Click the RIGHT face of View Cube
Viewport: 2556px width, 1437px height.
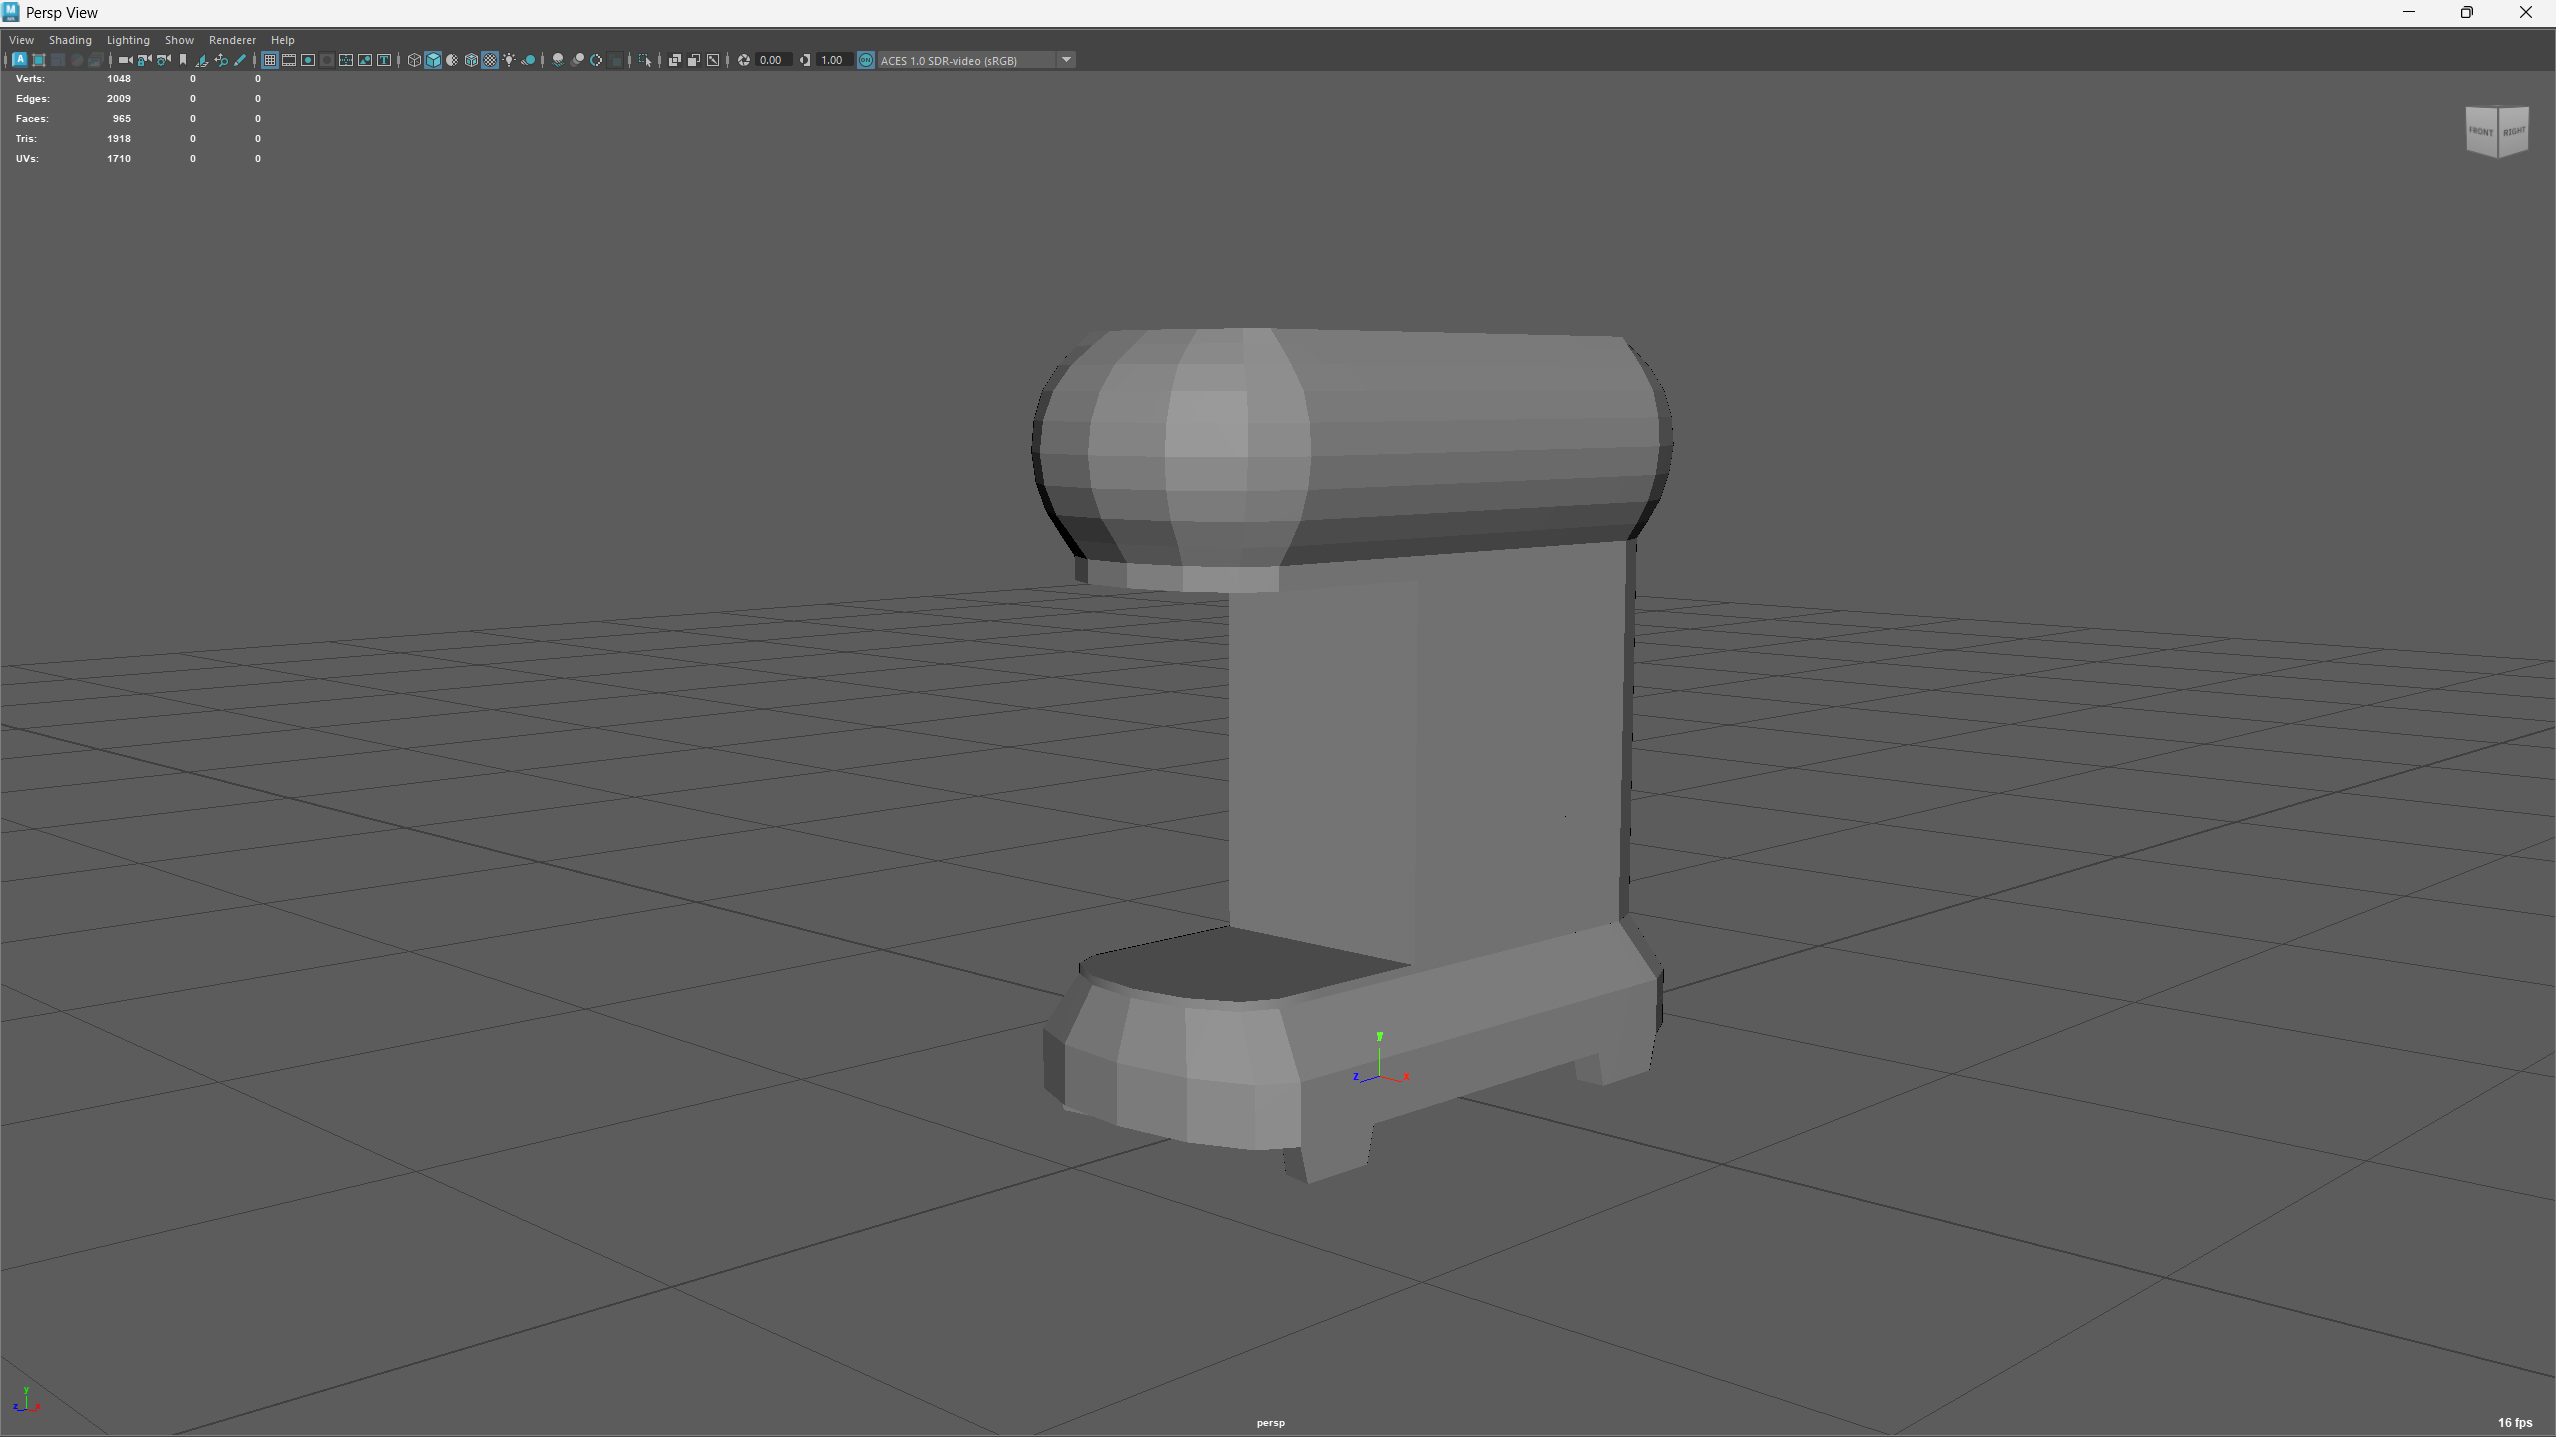point(2514,131)
